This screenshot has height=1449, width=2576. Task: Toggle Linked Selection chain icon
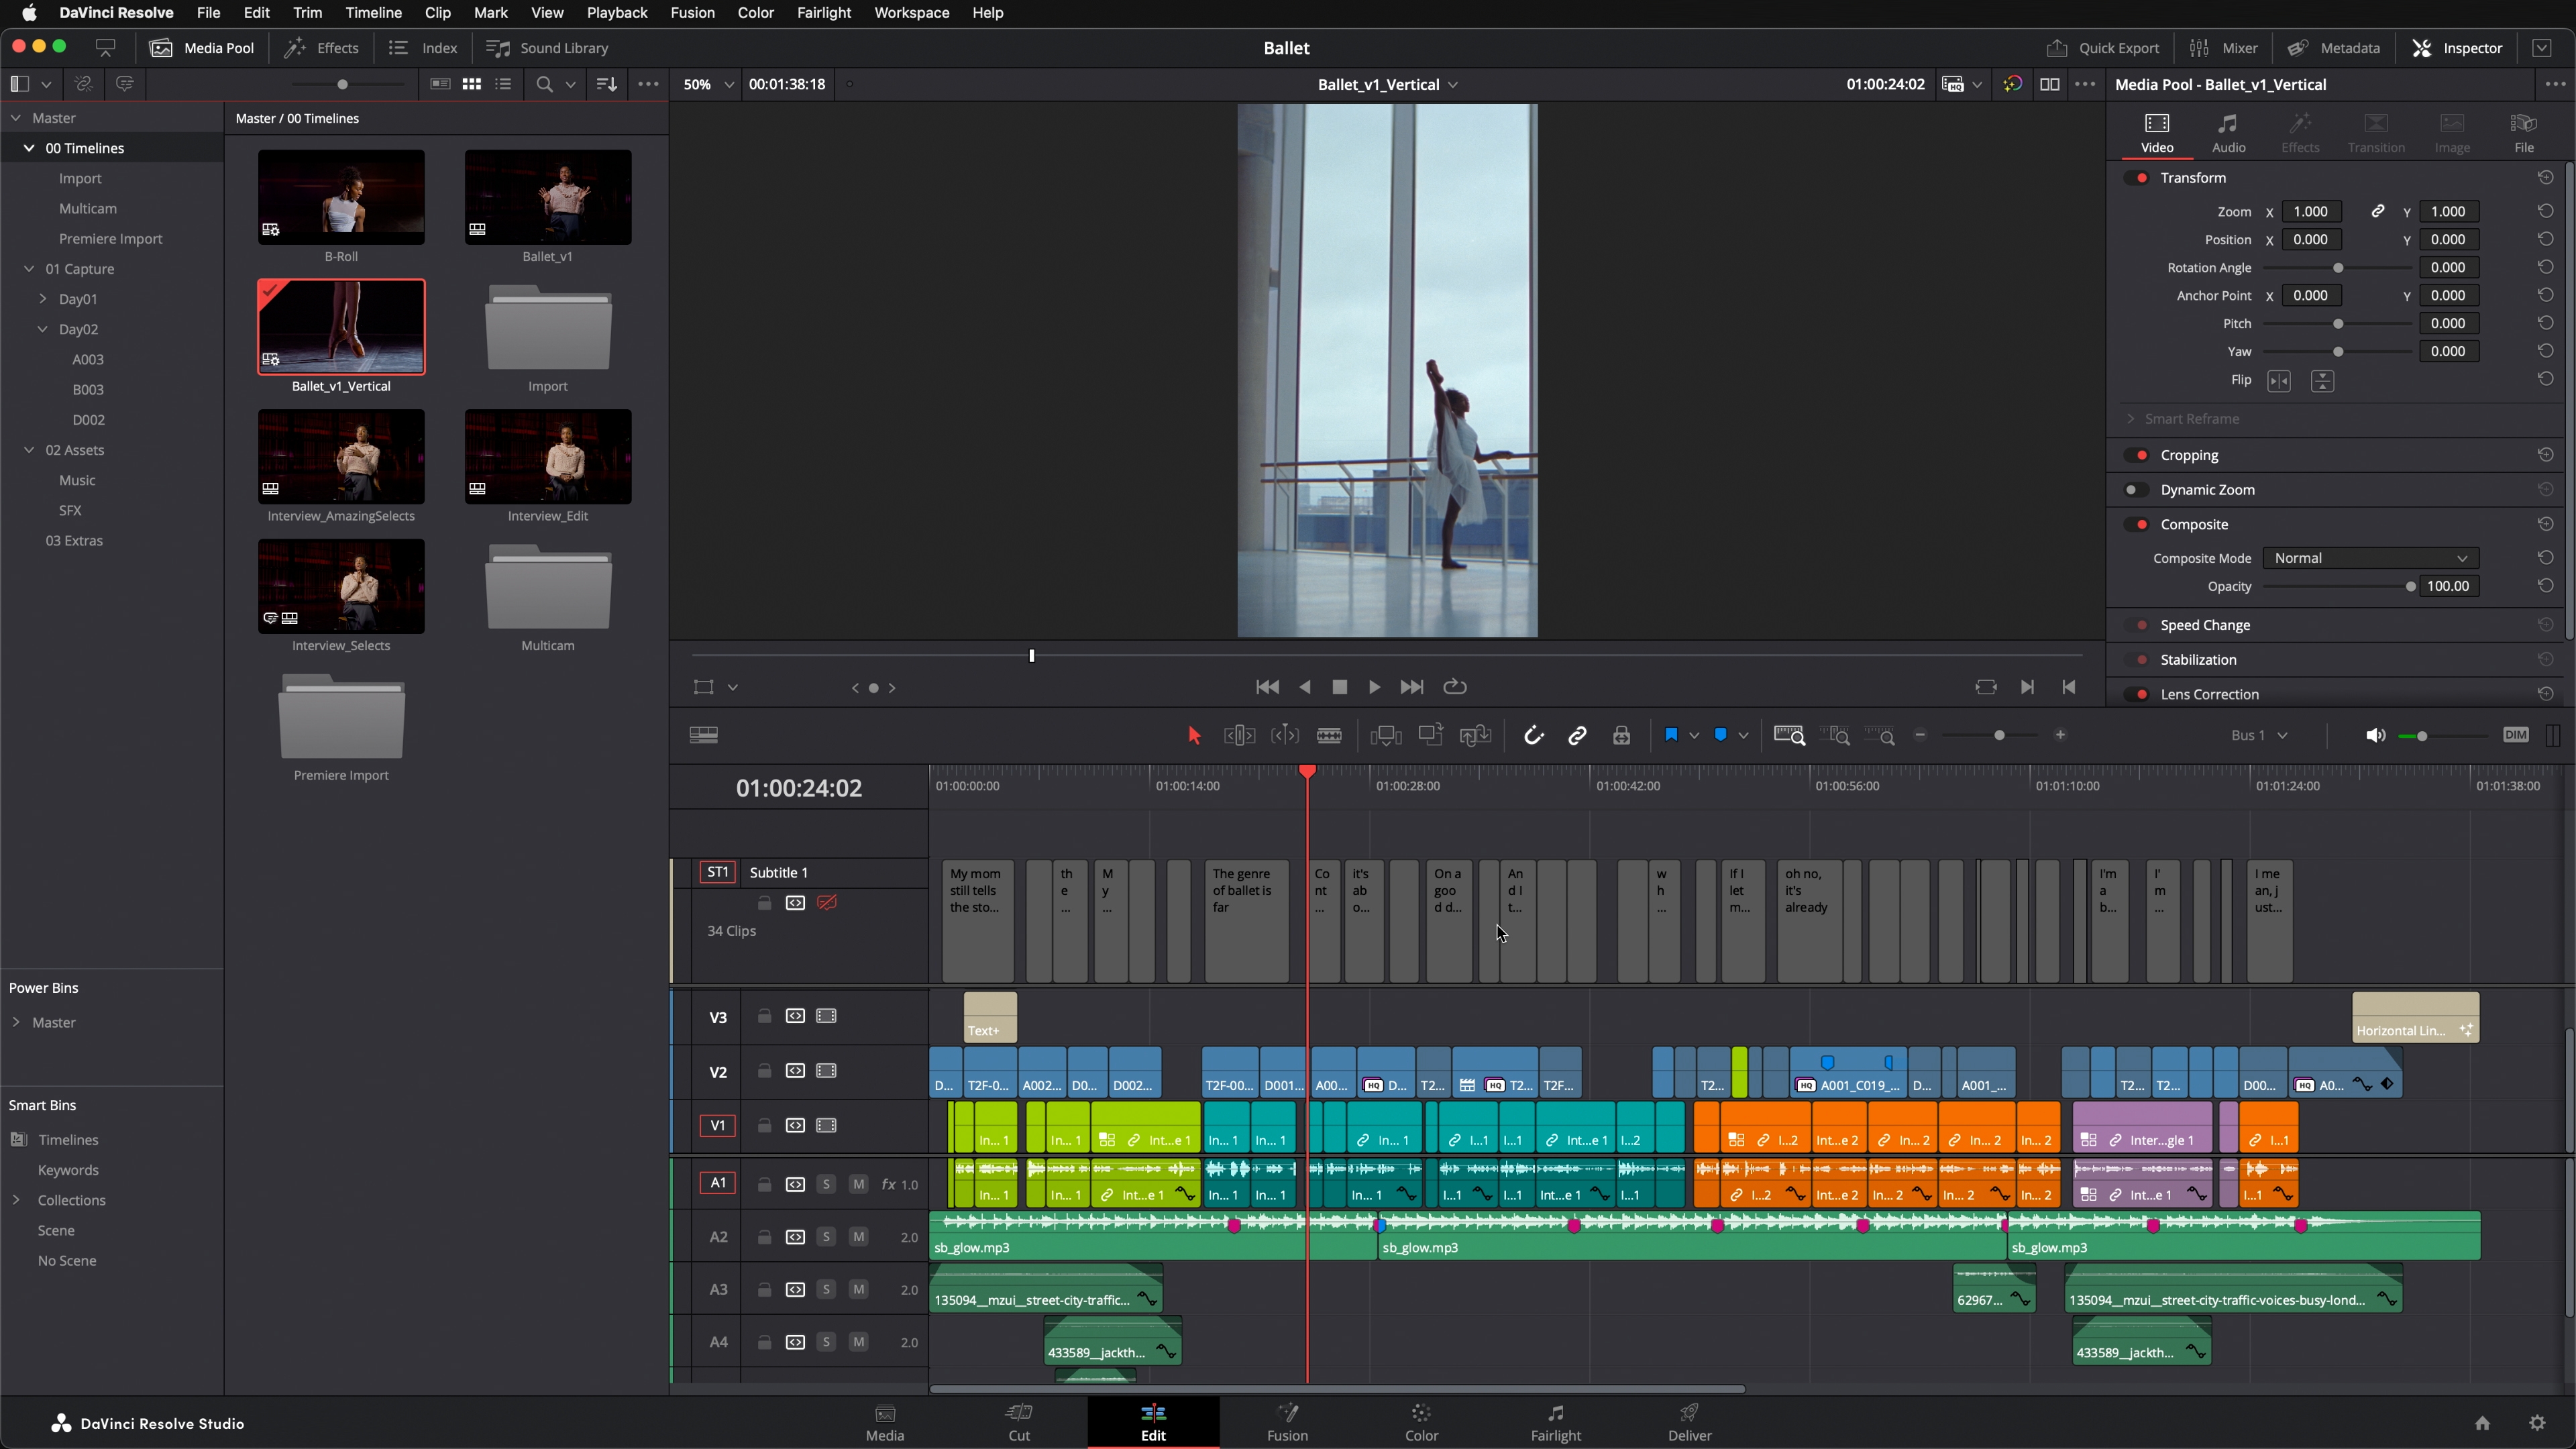(1577, 736)
